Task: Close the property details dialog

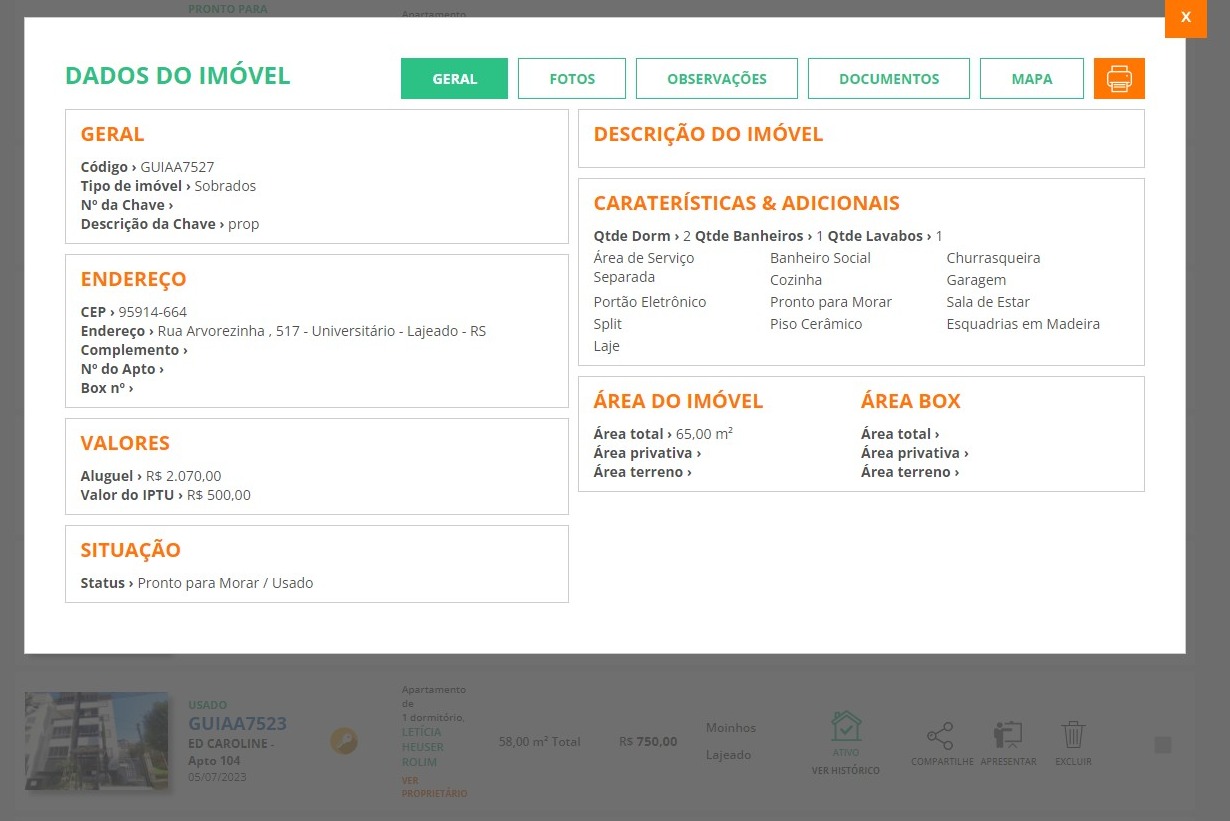Action: 1185,18
